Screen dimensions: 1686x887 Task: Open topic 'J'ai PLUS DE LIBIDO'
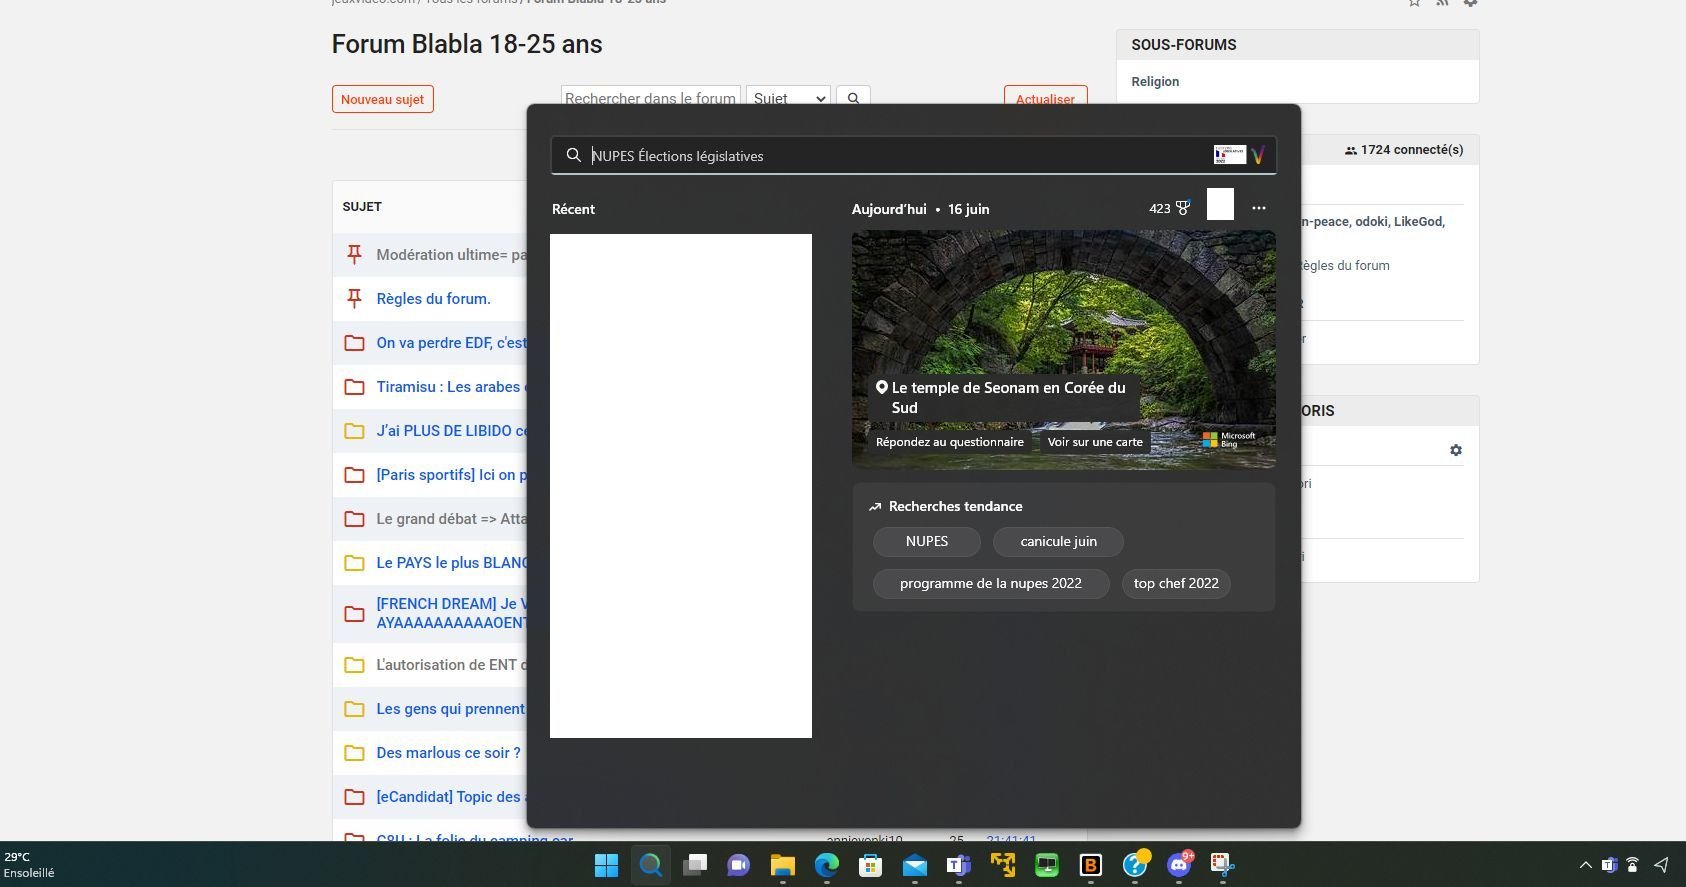pyautogui.click(x=451, y=430)
